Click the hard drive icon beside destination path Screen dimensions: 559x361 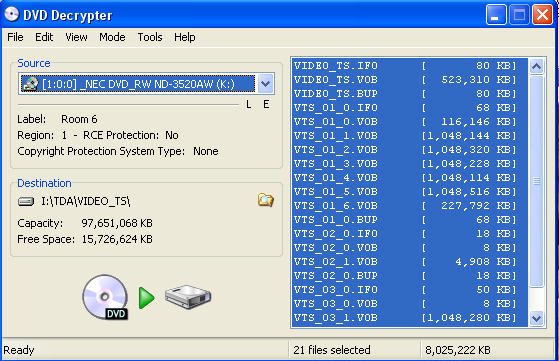click(x=26, y=201)
